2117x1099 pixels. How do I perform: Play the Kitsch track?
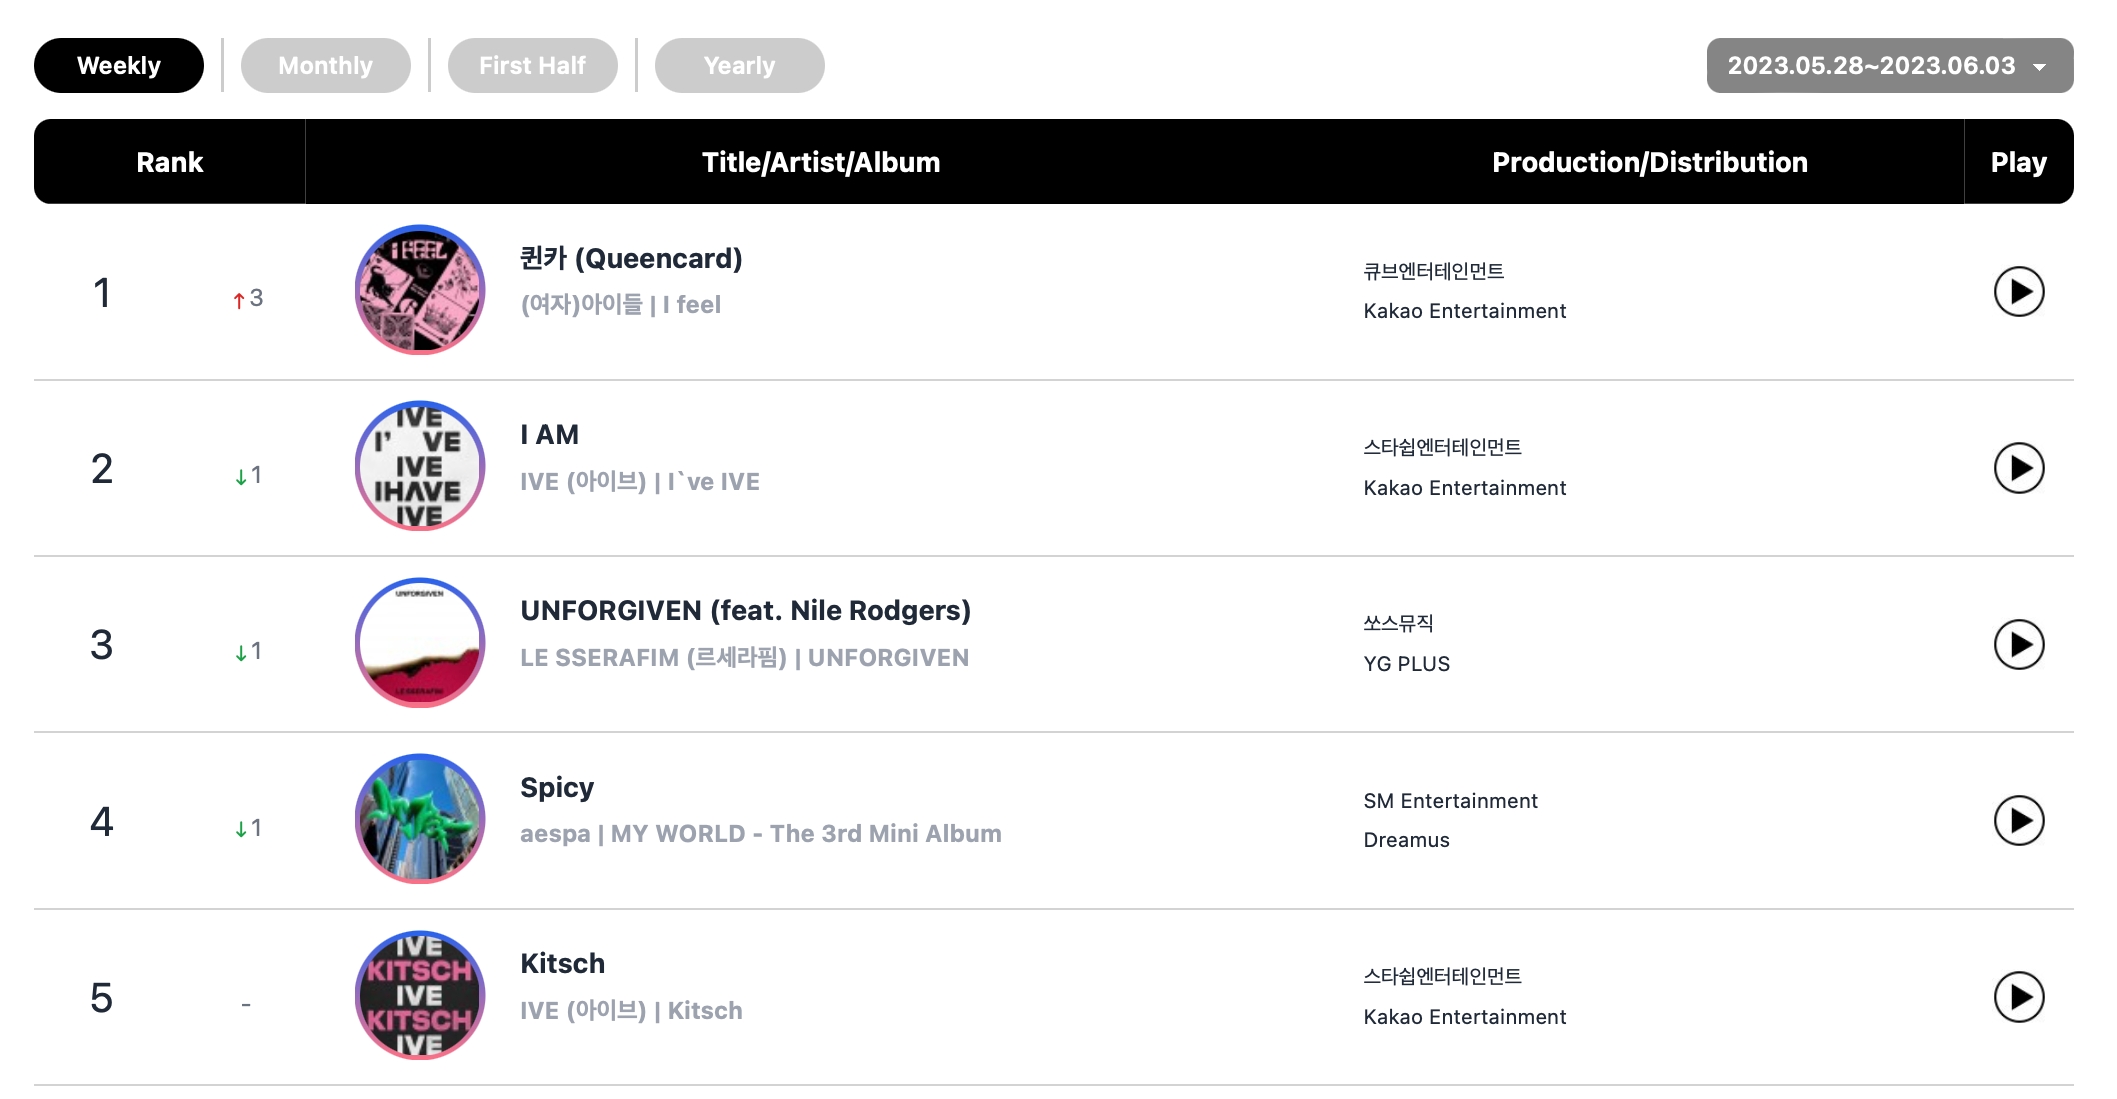point(2018,997)
